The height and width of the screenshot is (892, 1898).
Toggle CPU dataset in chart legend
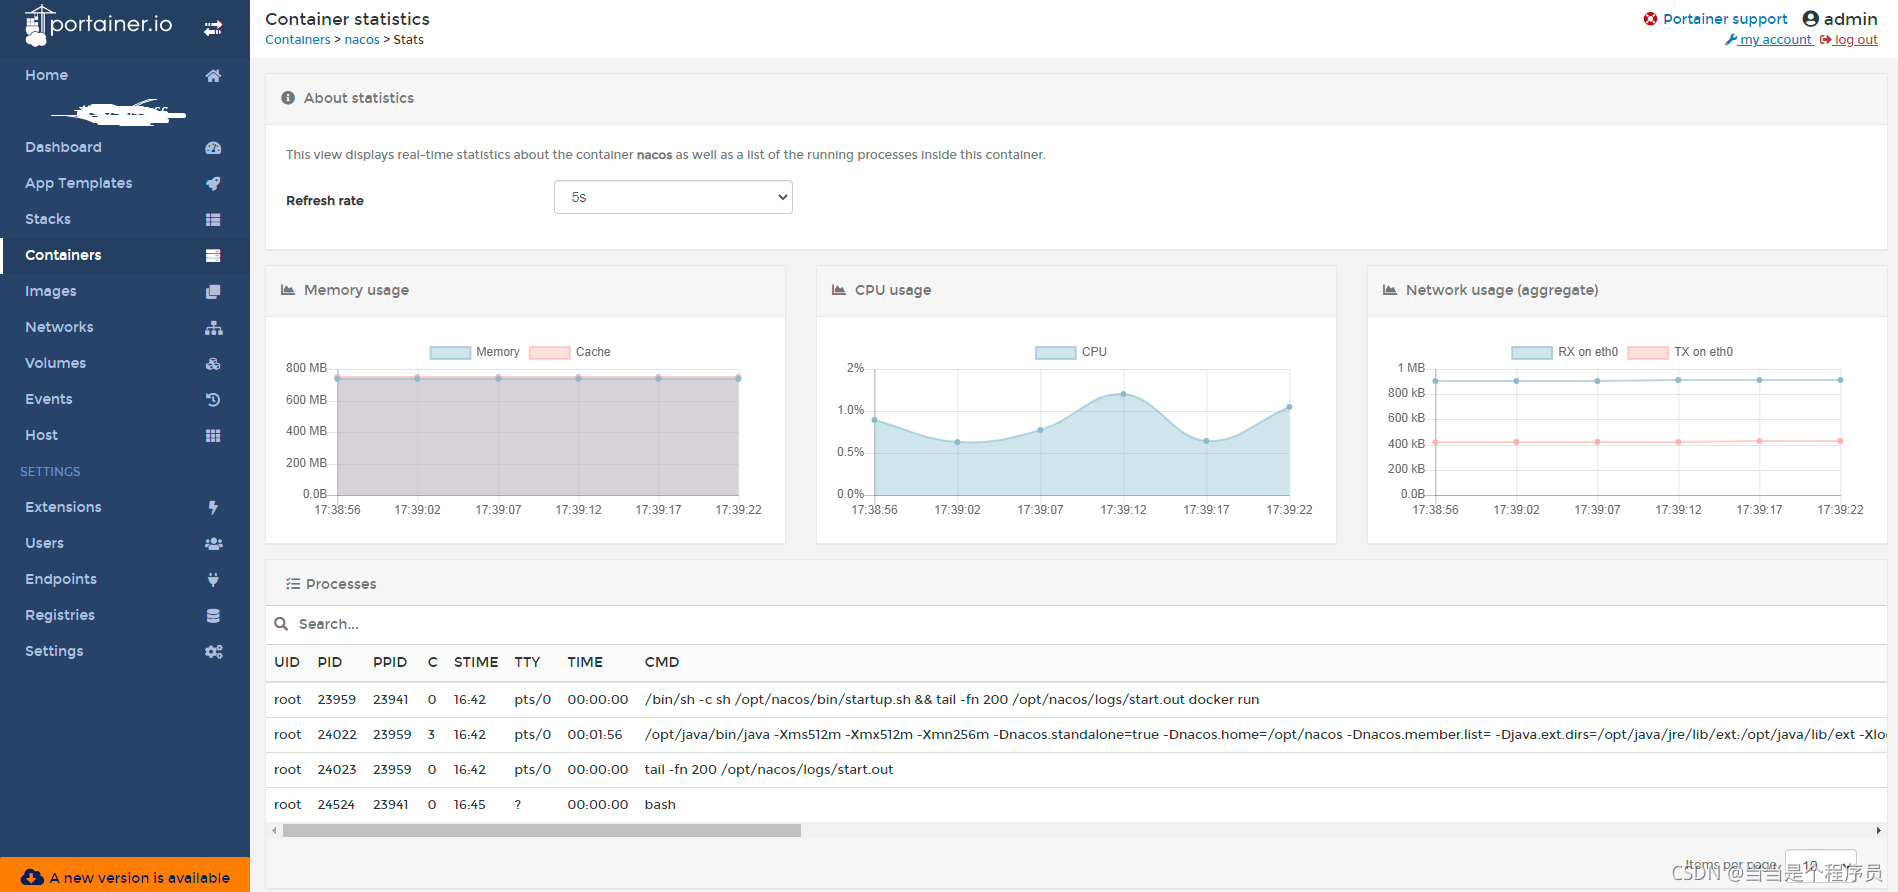coord(1071,352)
